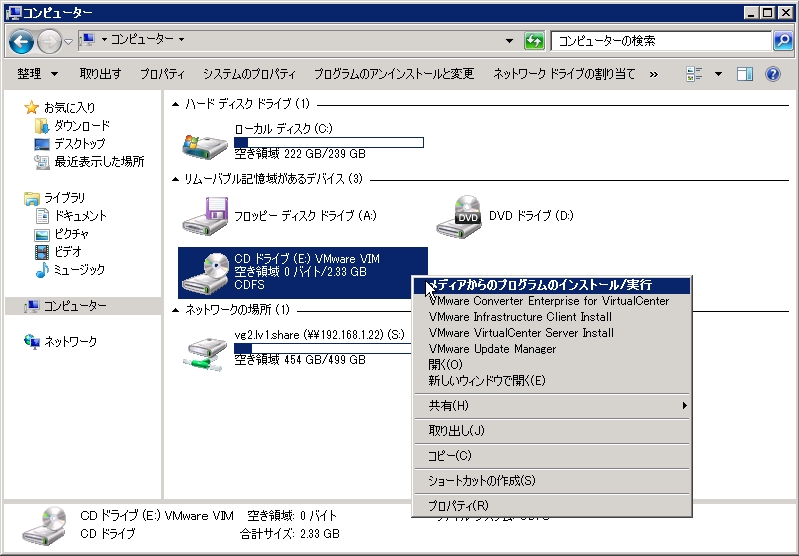The width and height of the screenshot is (799, 556).
Task: Collapse リムーバブル記憶域があるデバイス group
Action: coord(176,179)
